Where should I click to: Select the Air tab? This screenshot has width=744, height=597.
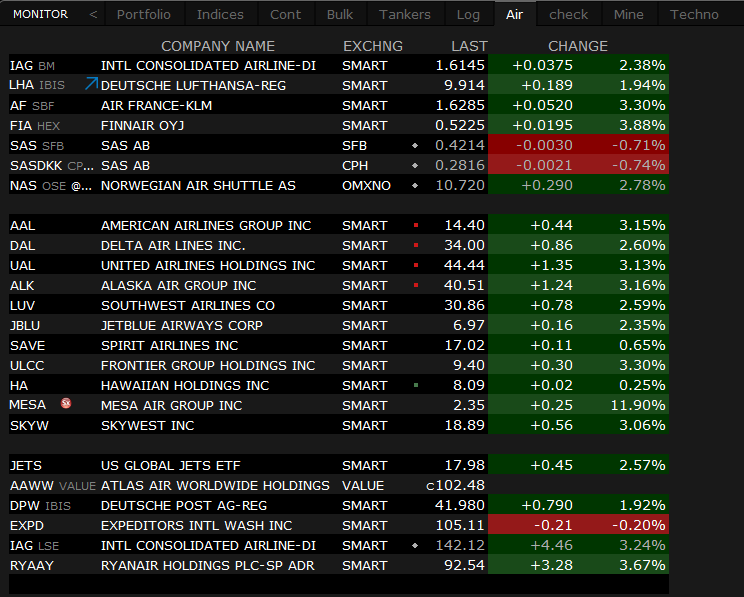514,14
